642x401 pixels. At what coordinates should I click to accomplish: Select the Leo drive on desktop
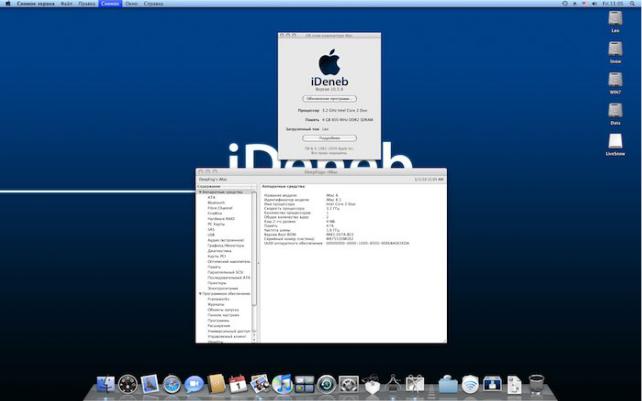pyautogui.click(x=615, y=22)
